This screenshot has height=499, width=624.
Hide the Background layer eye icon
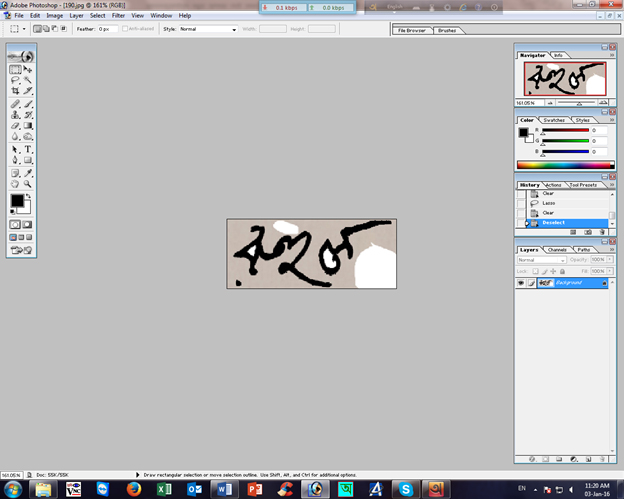[521, 283]
